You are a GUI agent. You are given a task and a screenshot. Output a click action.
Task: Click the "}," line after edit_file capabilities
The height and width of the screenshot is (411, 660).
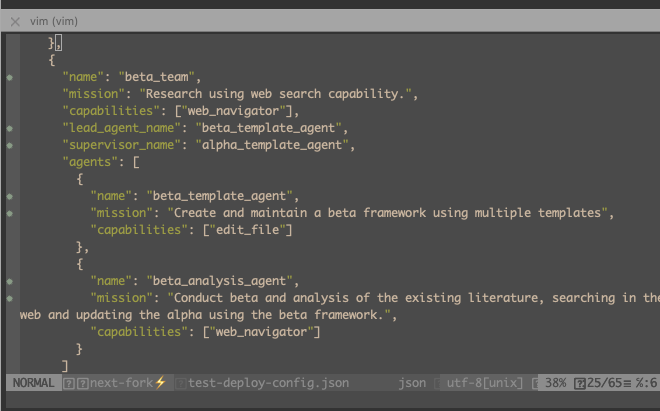pos(82,247)
